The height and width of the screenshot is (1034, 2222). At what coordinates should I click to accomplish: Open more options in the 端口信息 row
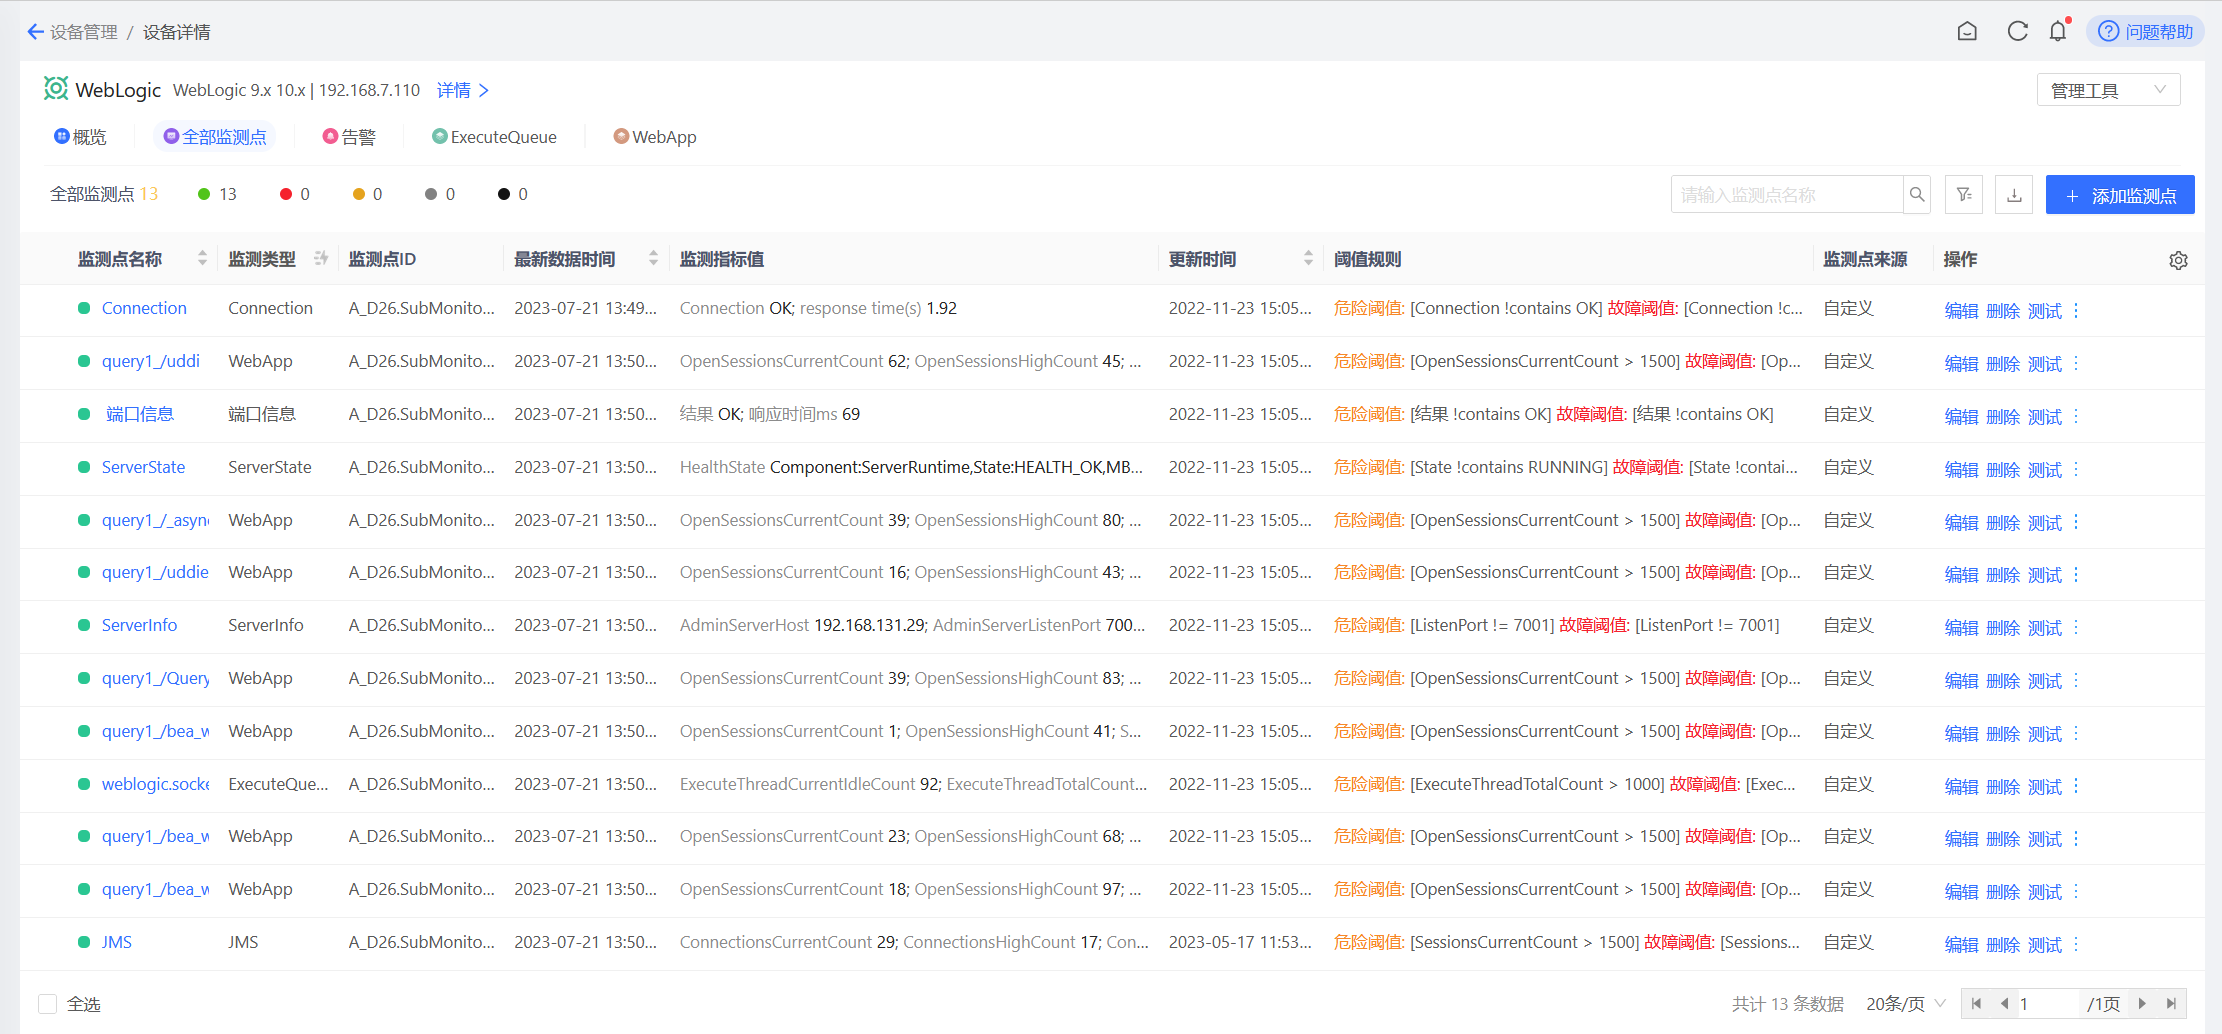tap(2076, 417)
